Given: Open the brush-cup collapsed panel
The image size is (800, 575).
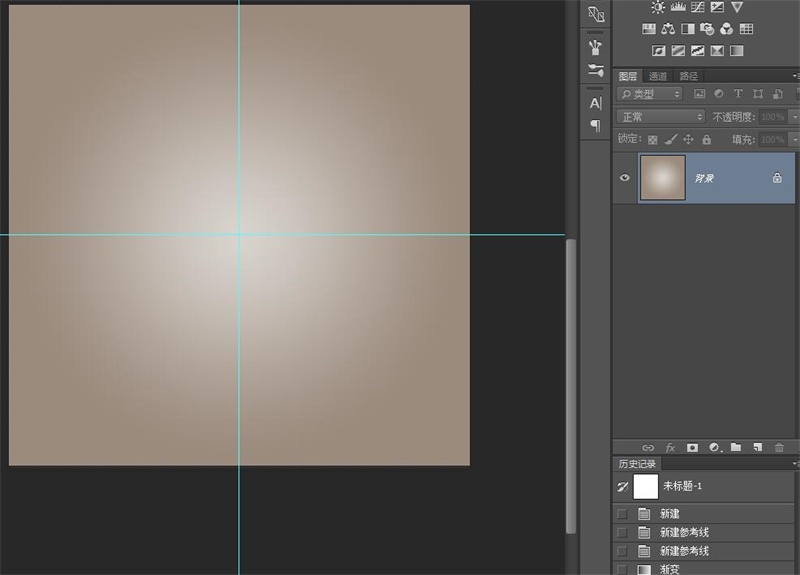Looking at the screenshot, I should tap(595, 47).
